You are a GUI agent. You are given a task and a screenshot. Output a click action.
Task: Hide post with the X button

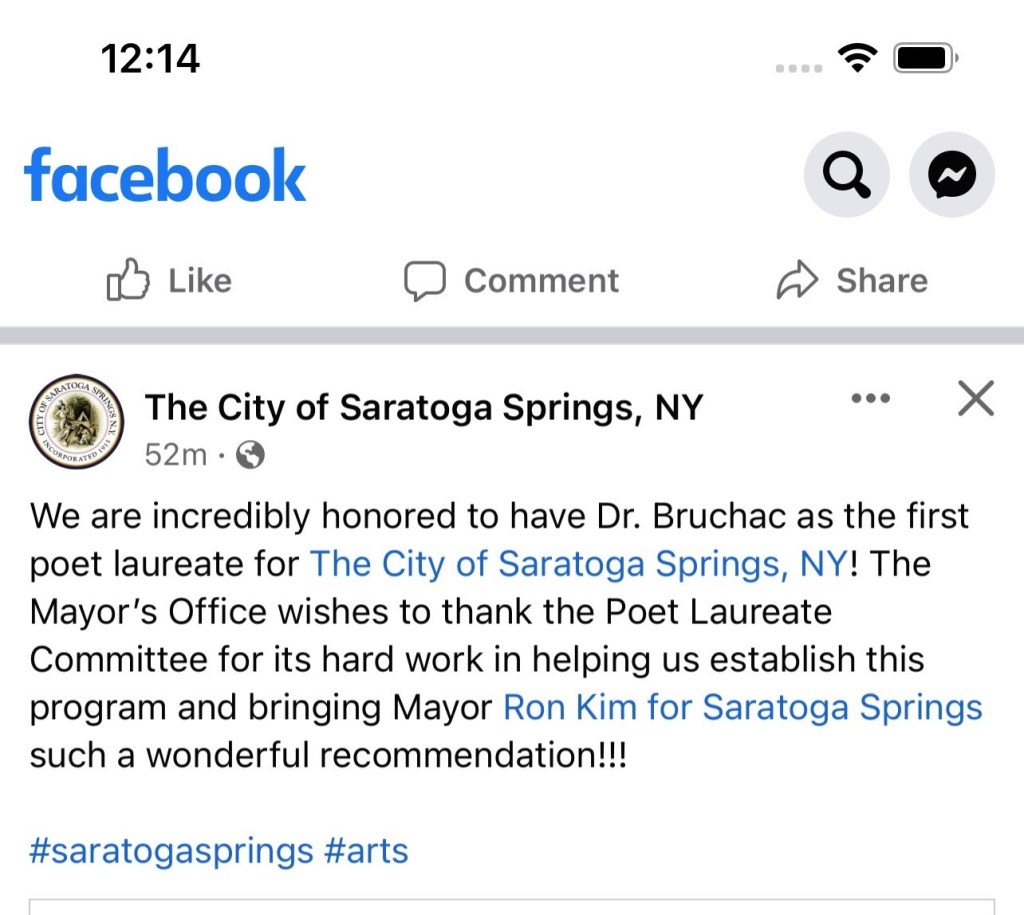(975, 398)
